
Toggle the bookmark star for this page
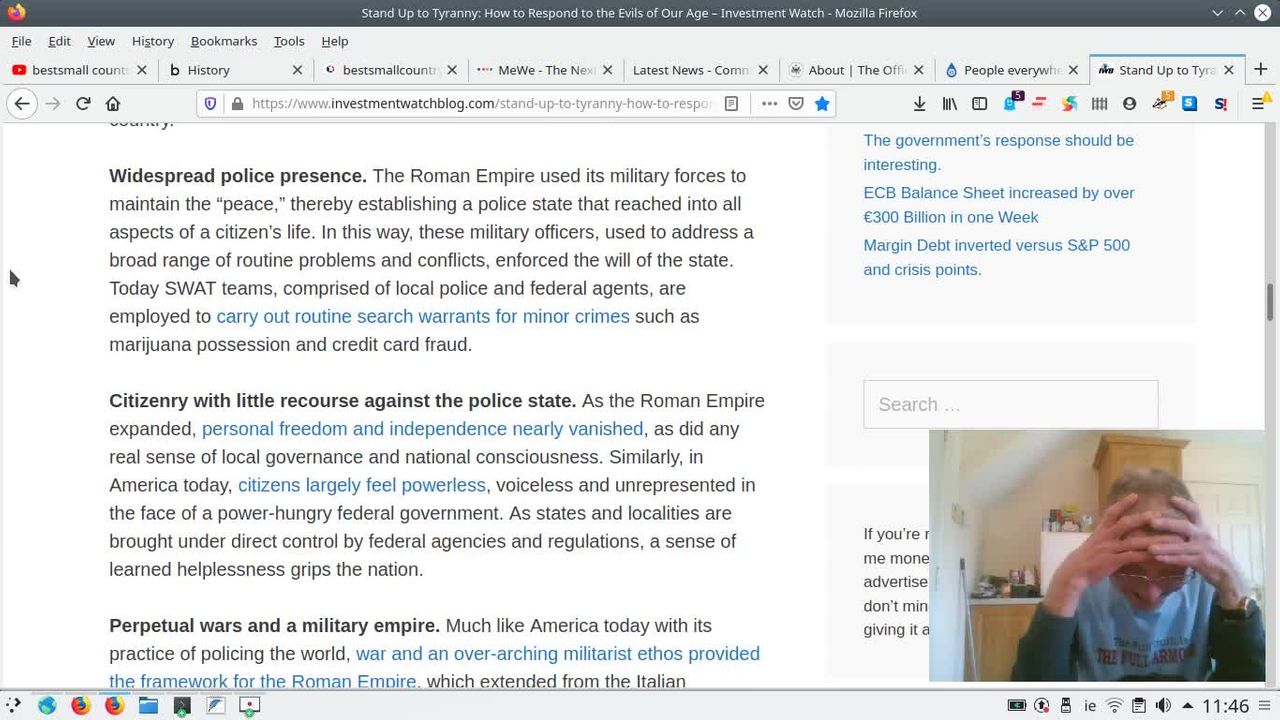coord(822,104)
